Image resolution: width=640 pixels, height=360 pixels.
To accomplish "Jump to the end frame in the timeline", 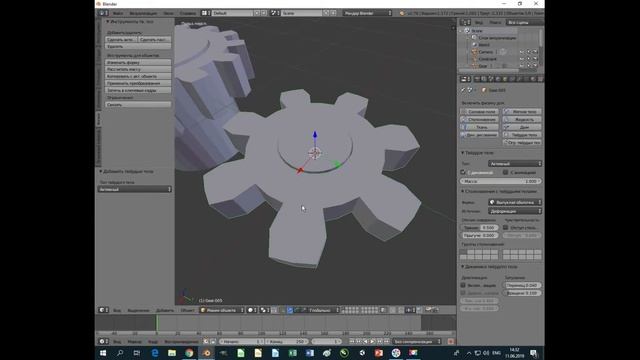I will click(387, 341).
